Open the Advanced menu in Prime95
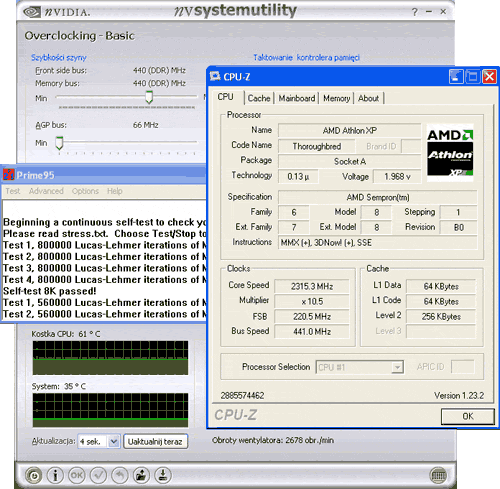The width and height of the screenshot is (500, 489). [46, 191]
